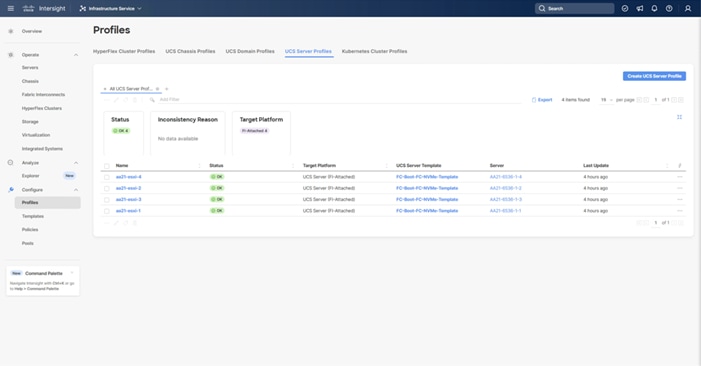Click the Status column header
Viewport: 701px width, 366px height.
(216, 165)
